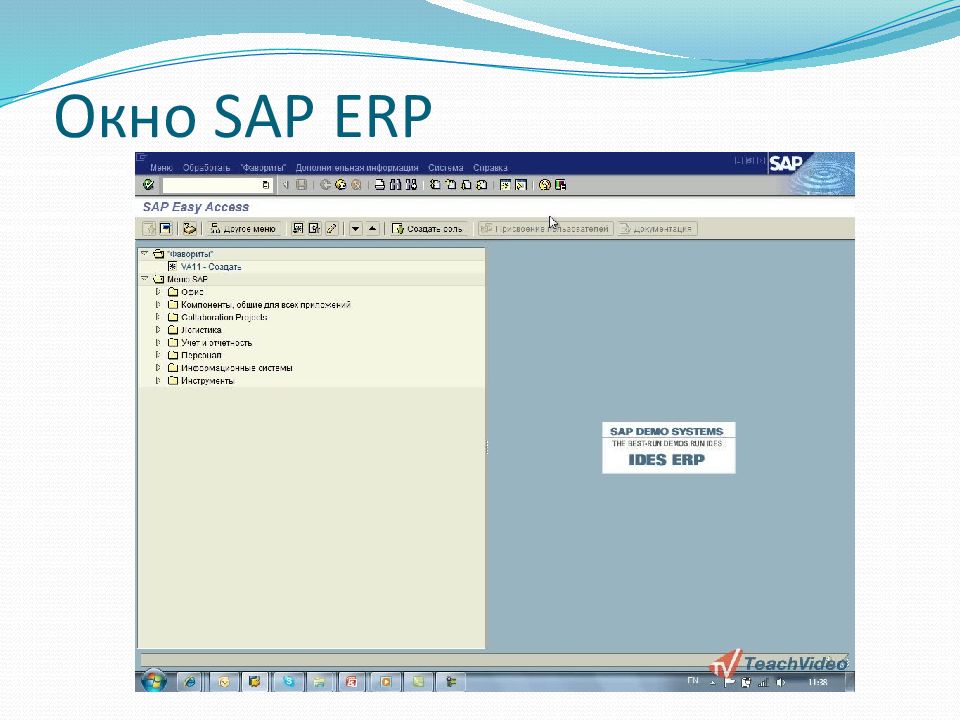The image size is (960, 720).
Task: Expand the Персонал folder
Action: (157, 354)
